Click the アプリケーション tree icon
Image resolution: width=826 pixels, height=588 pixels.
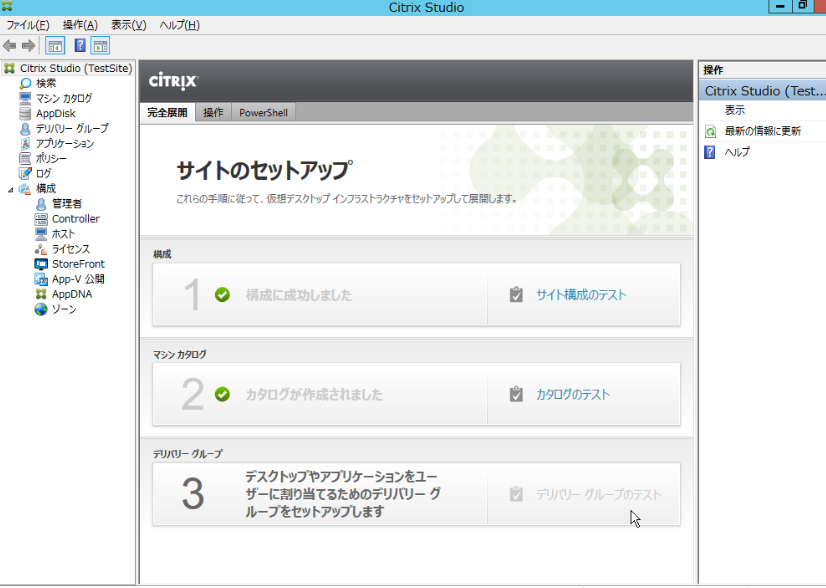pos(25,143)
